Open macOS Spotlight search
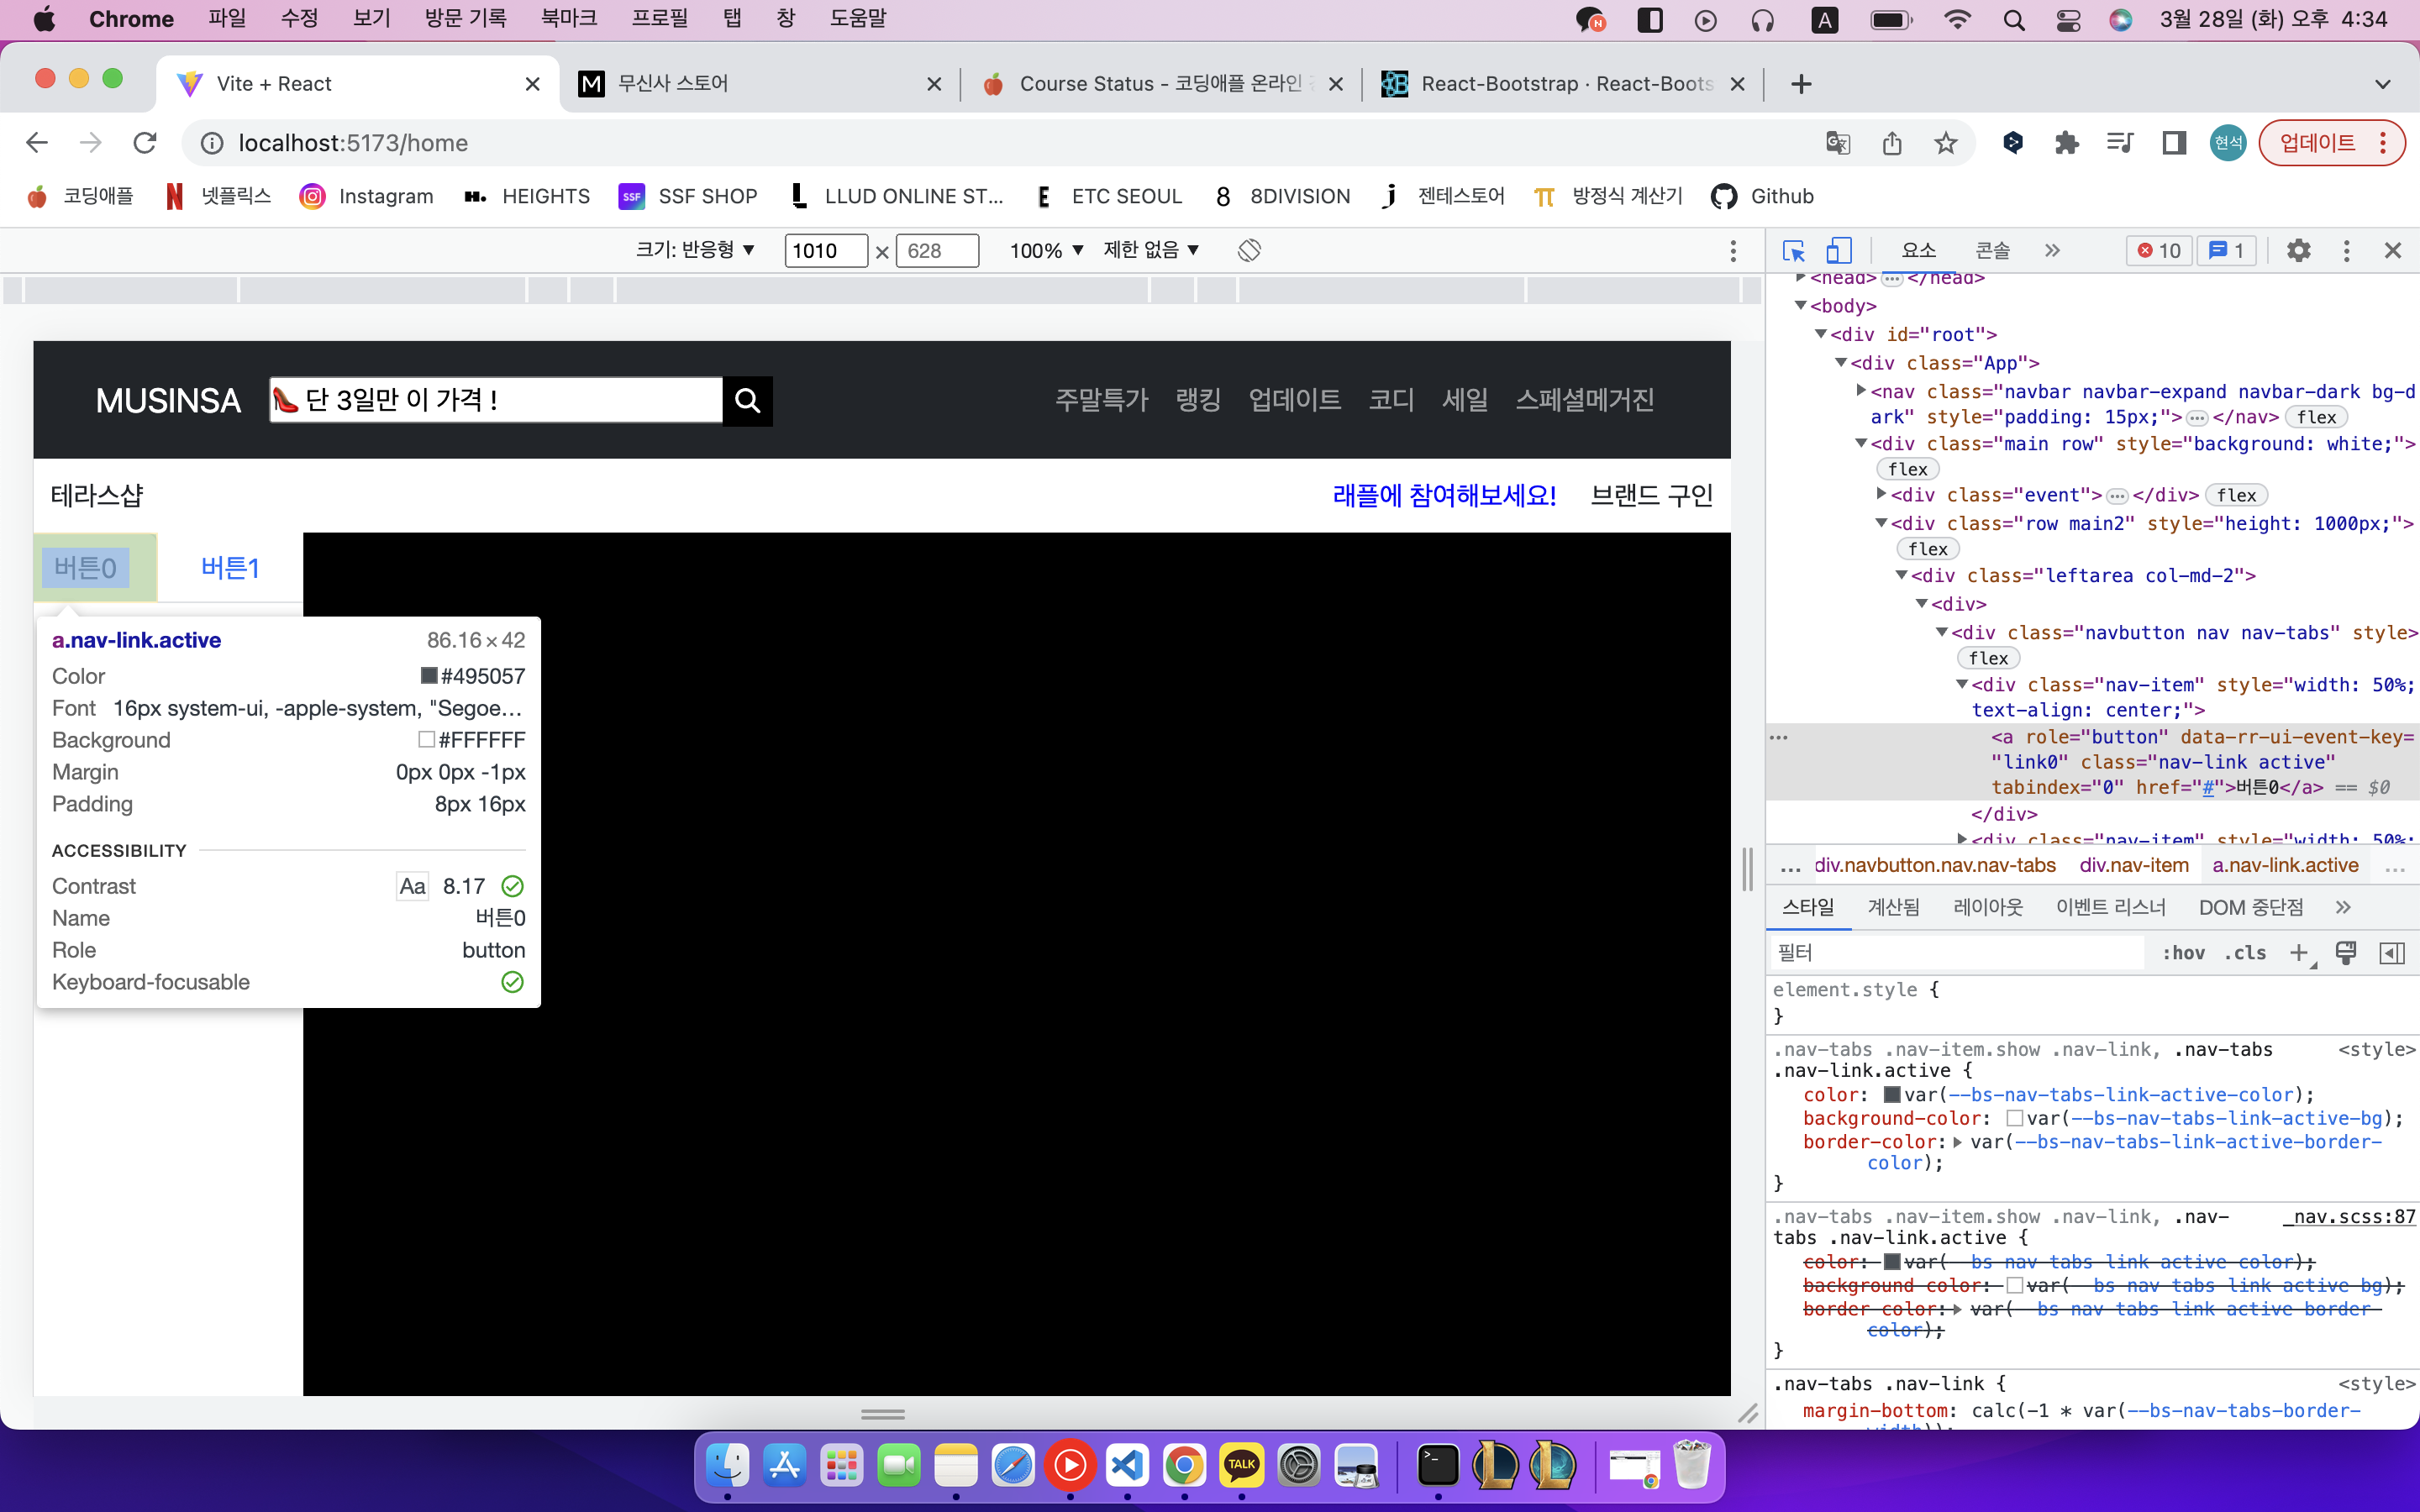This screenshot has height=1512, width=2420. [2014, 20]
